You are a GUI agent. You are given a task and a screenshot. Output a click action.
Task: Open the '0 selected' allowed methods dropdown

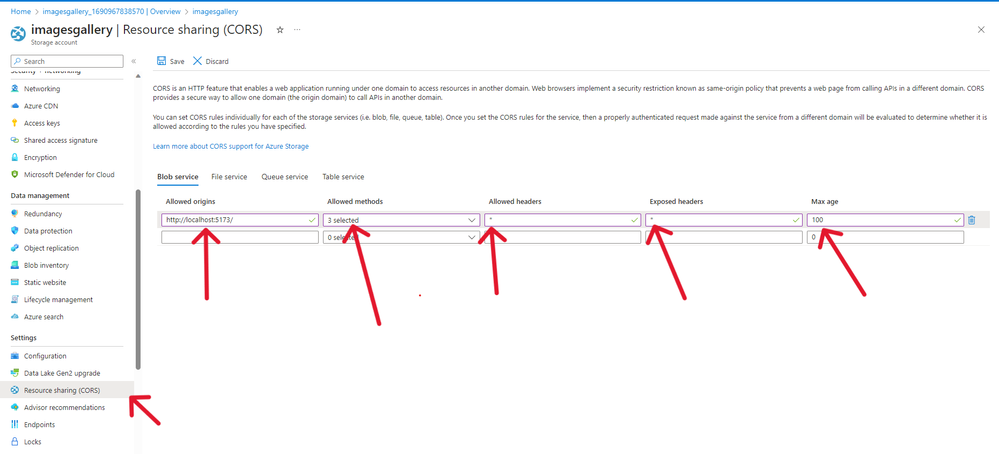[x=401, y=238]
